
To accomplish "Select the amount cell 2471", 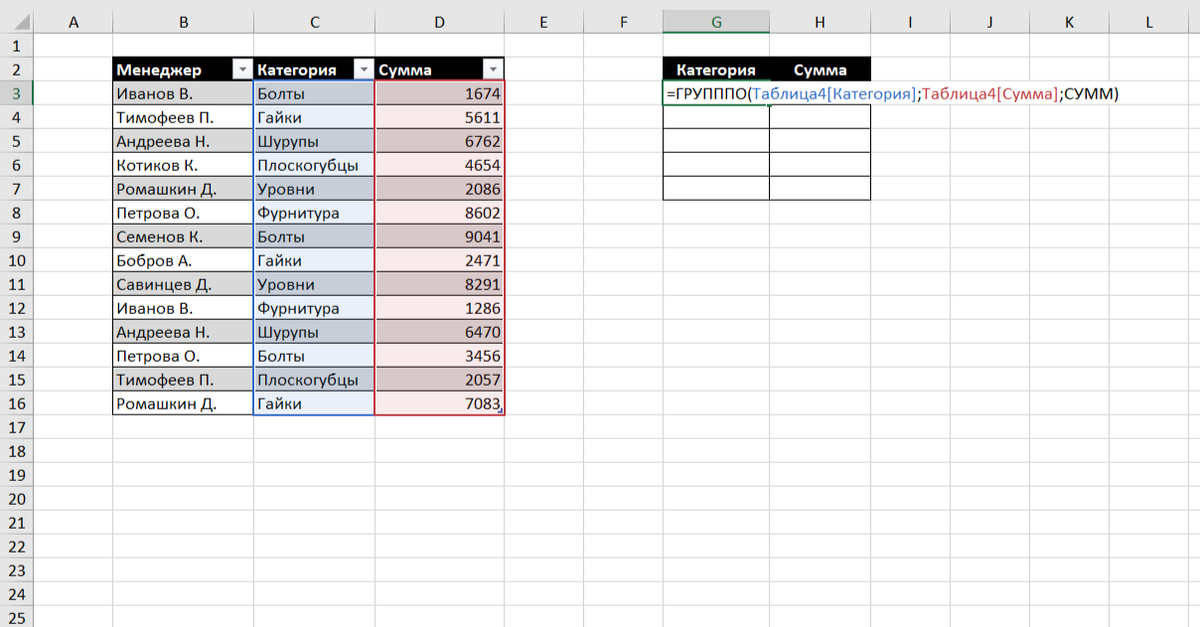I will (x=439, y=260).
